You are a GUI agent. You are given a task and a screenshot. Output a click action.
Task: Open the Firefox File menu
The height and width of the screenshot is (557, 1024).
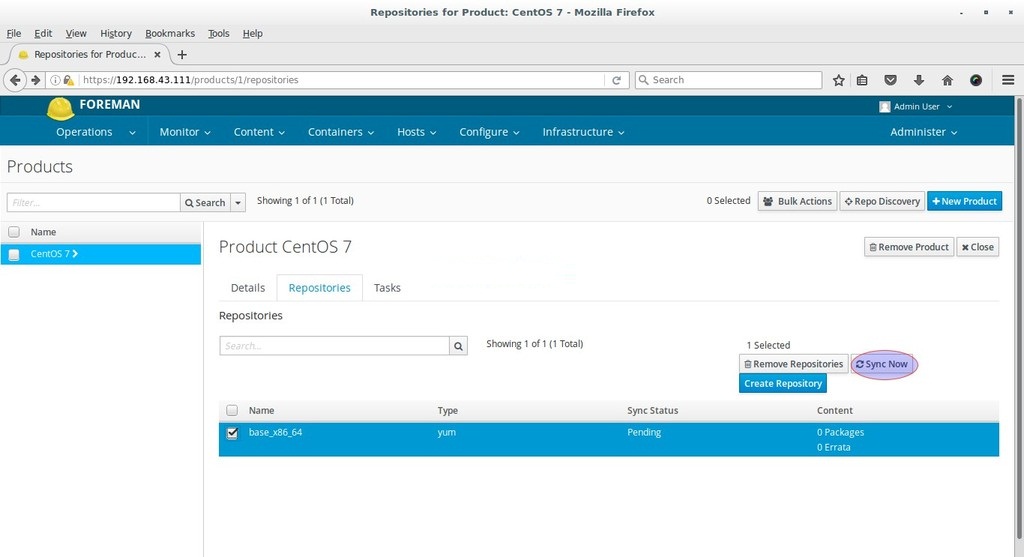click(14, 33)
